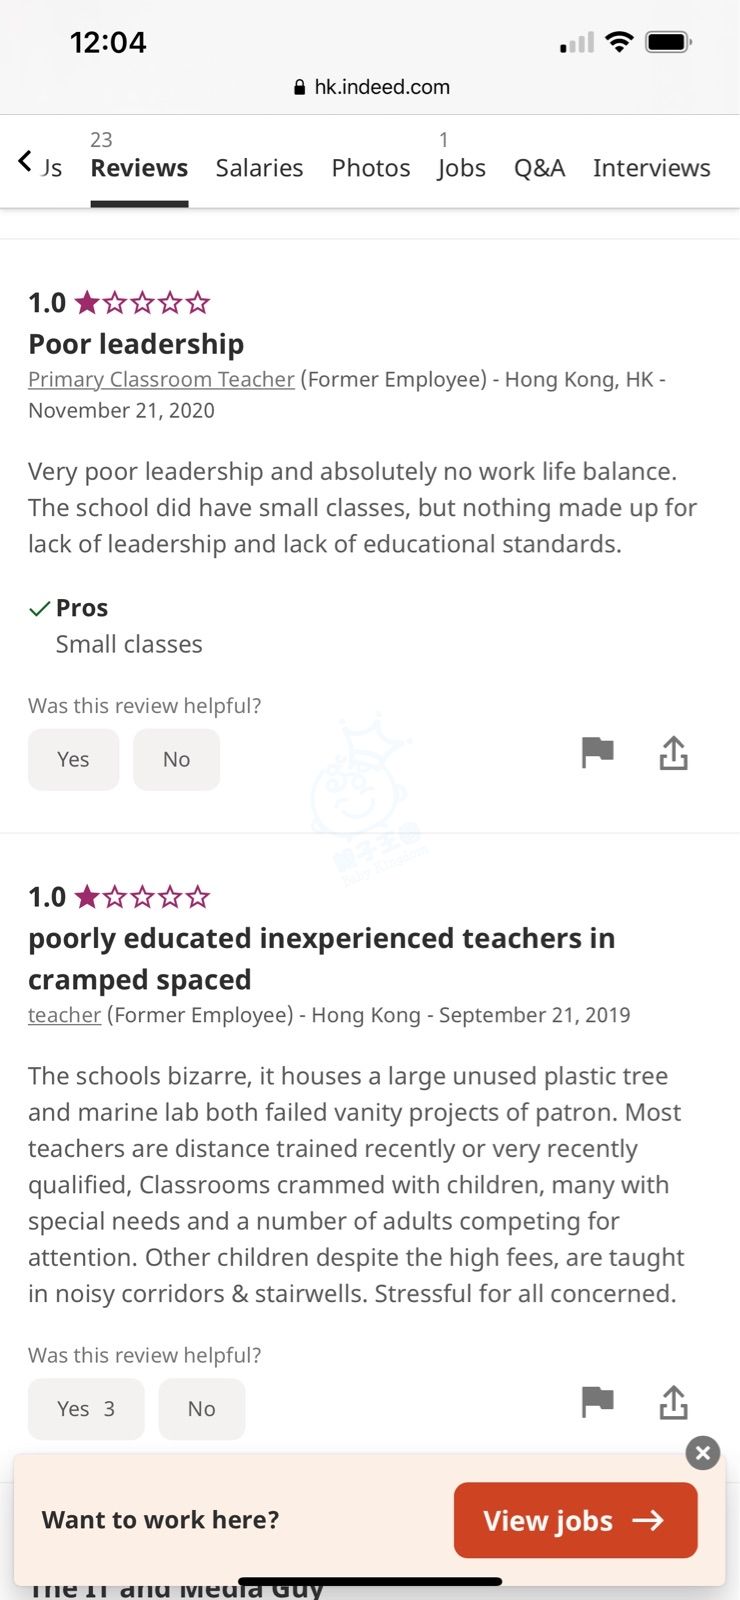740x1600 pixels.
Task: Dismiss the Want to work here banner
Action: 703,1452
